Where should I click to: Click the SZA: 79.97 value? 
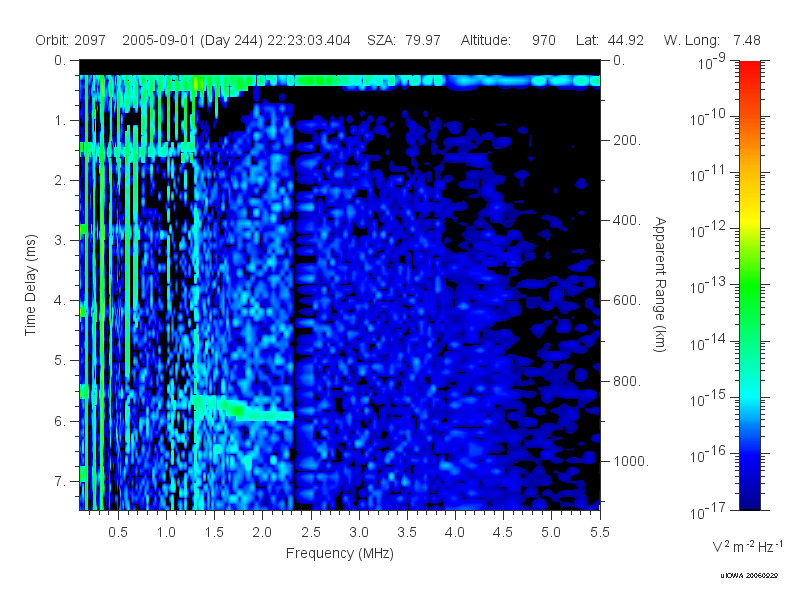[404, 40]
